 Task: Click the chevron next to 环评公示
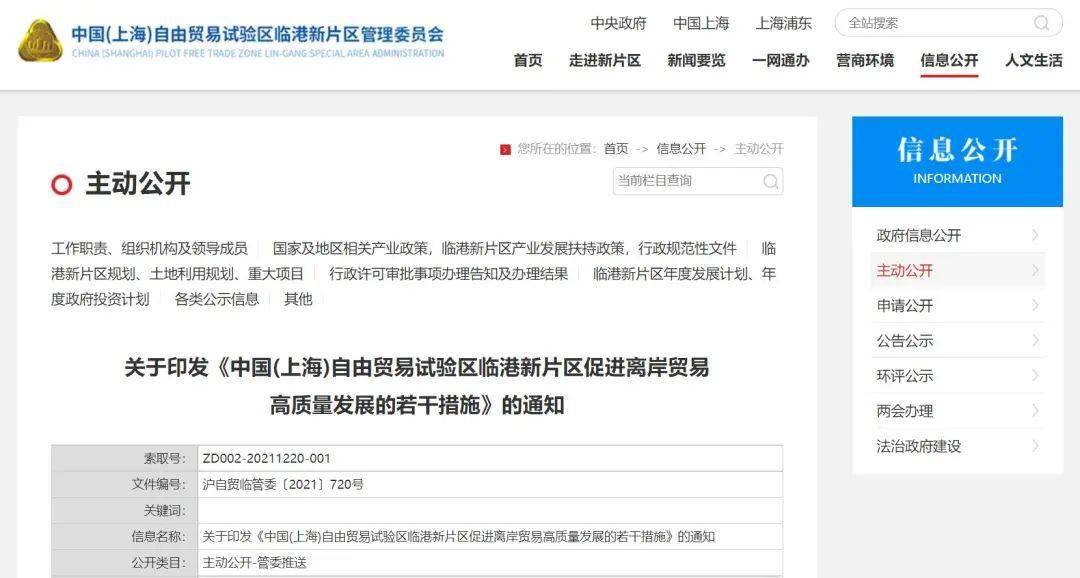(x=1035, y=375)
